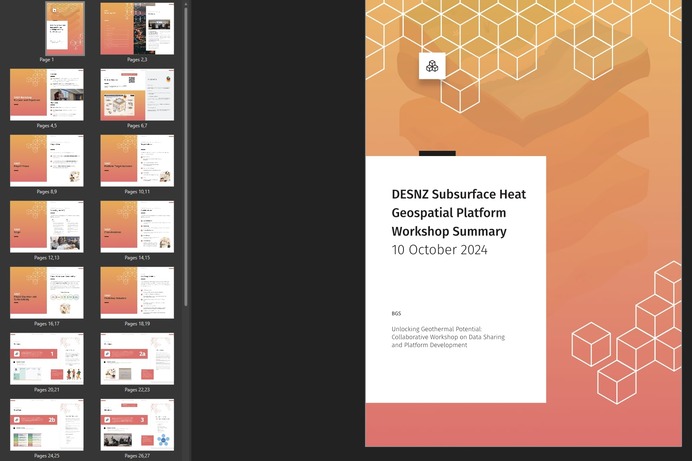Click the 'Pages 16,17' label
The width and height of the screenshot is (692, 461).
coord(47,324)
